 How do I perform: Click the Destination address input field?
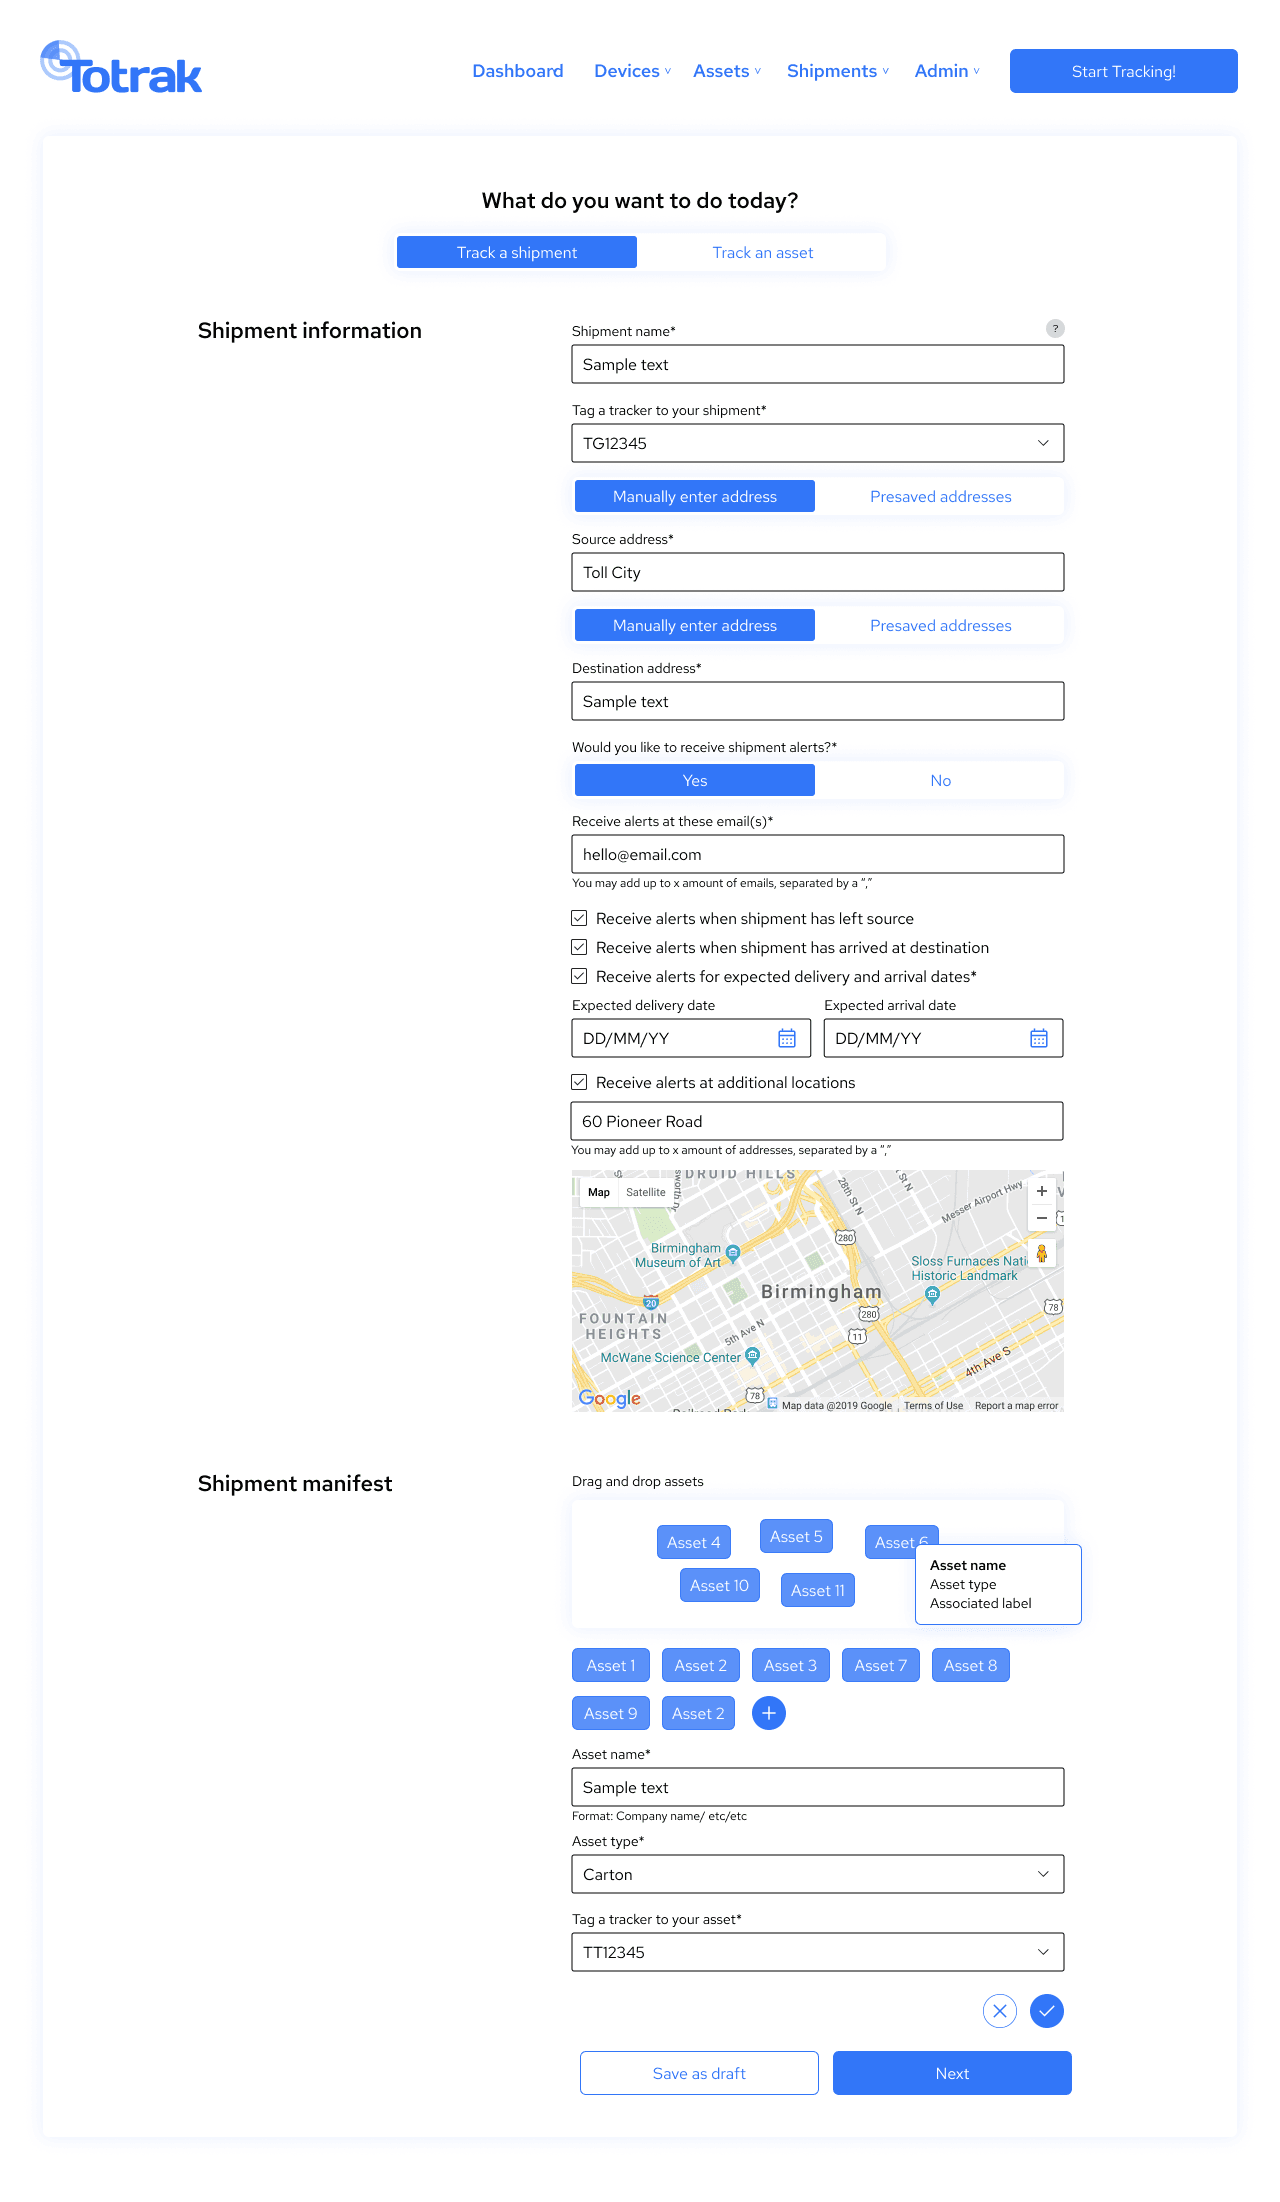pos(818,701)
